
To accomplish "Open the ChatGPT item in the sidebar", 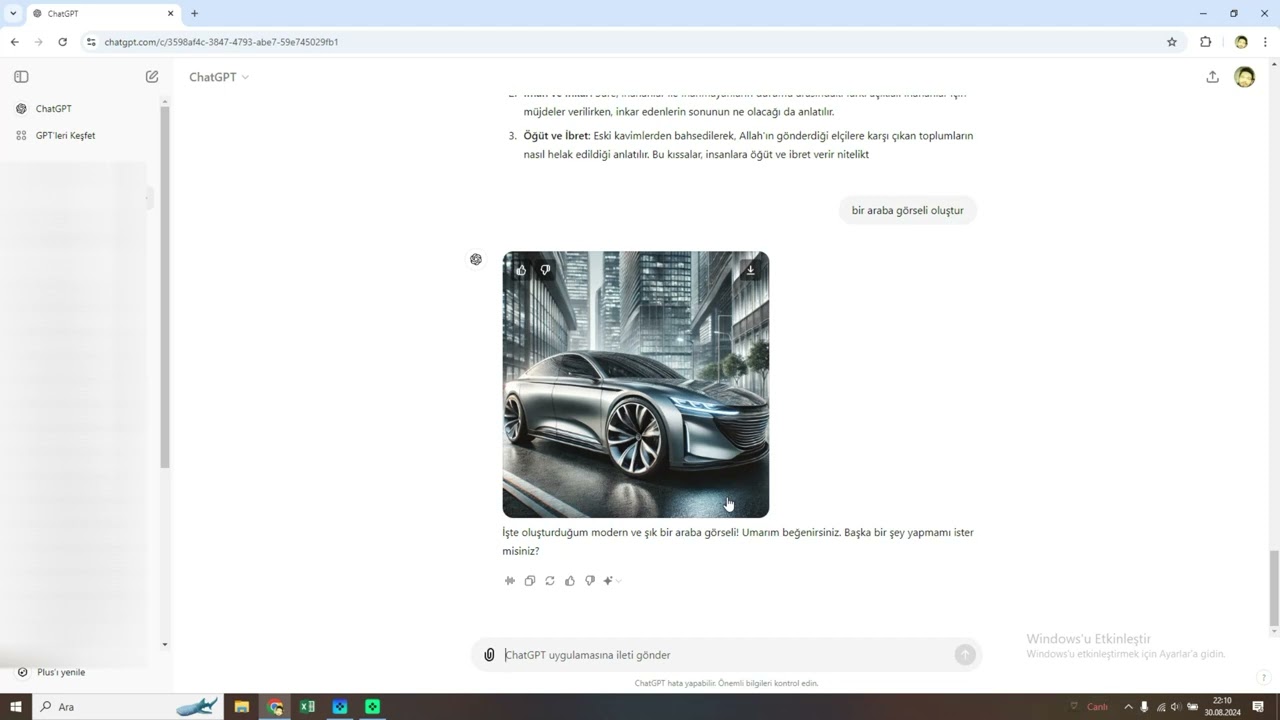I will coord(54,108).
